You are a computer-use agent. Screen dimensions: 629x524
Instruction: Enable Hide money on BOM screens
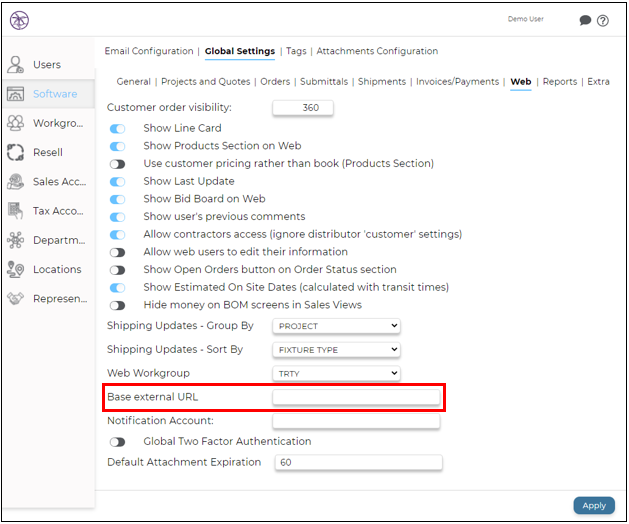[118, 305]
